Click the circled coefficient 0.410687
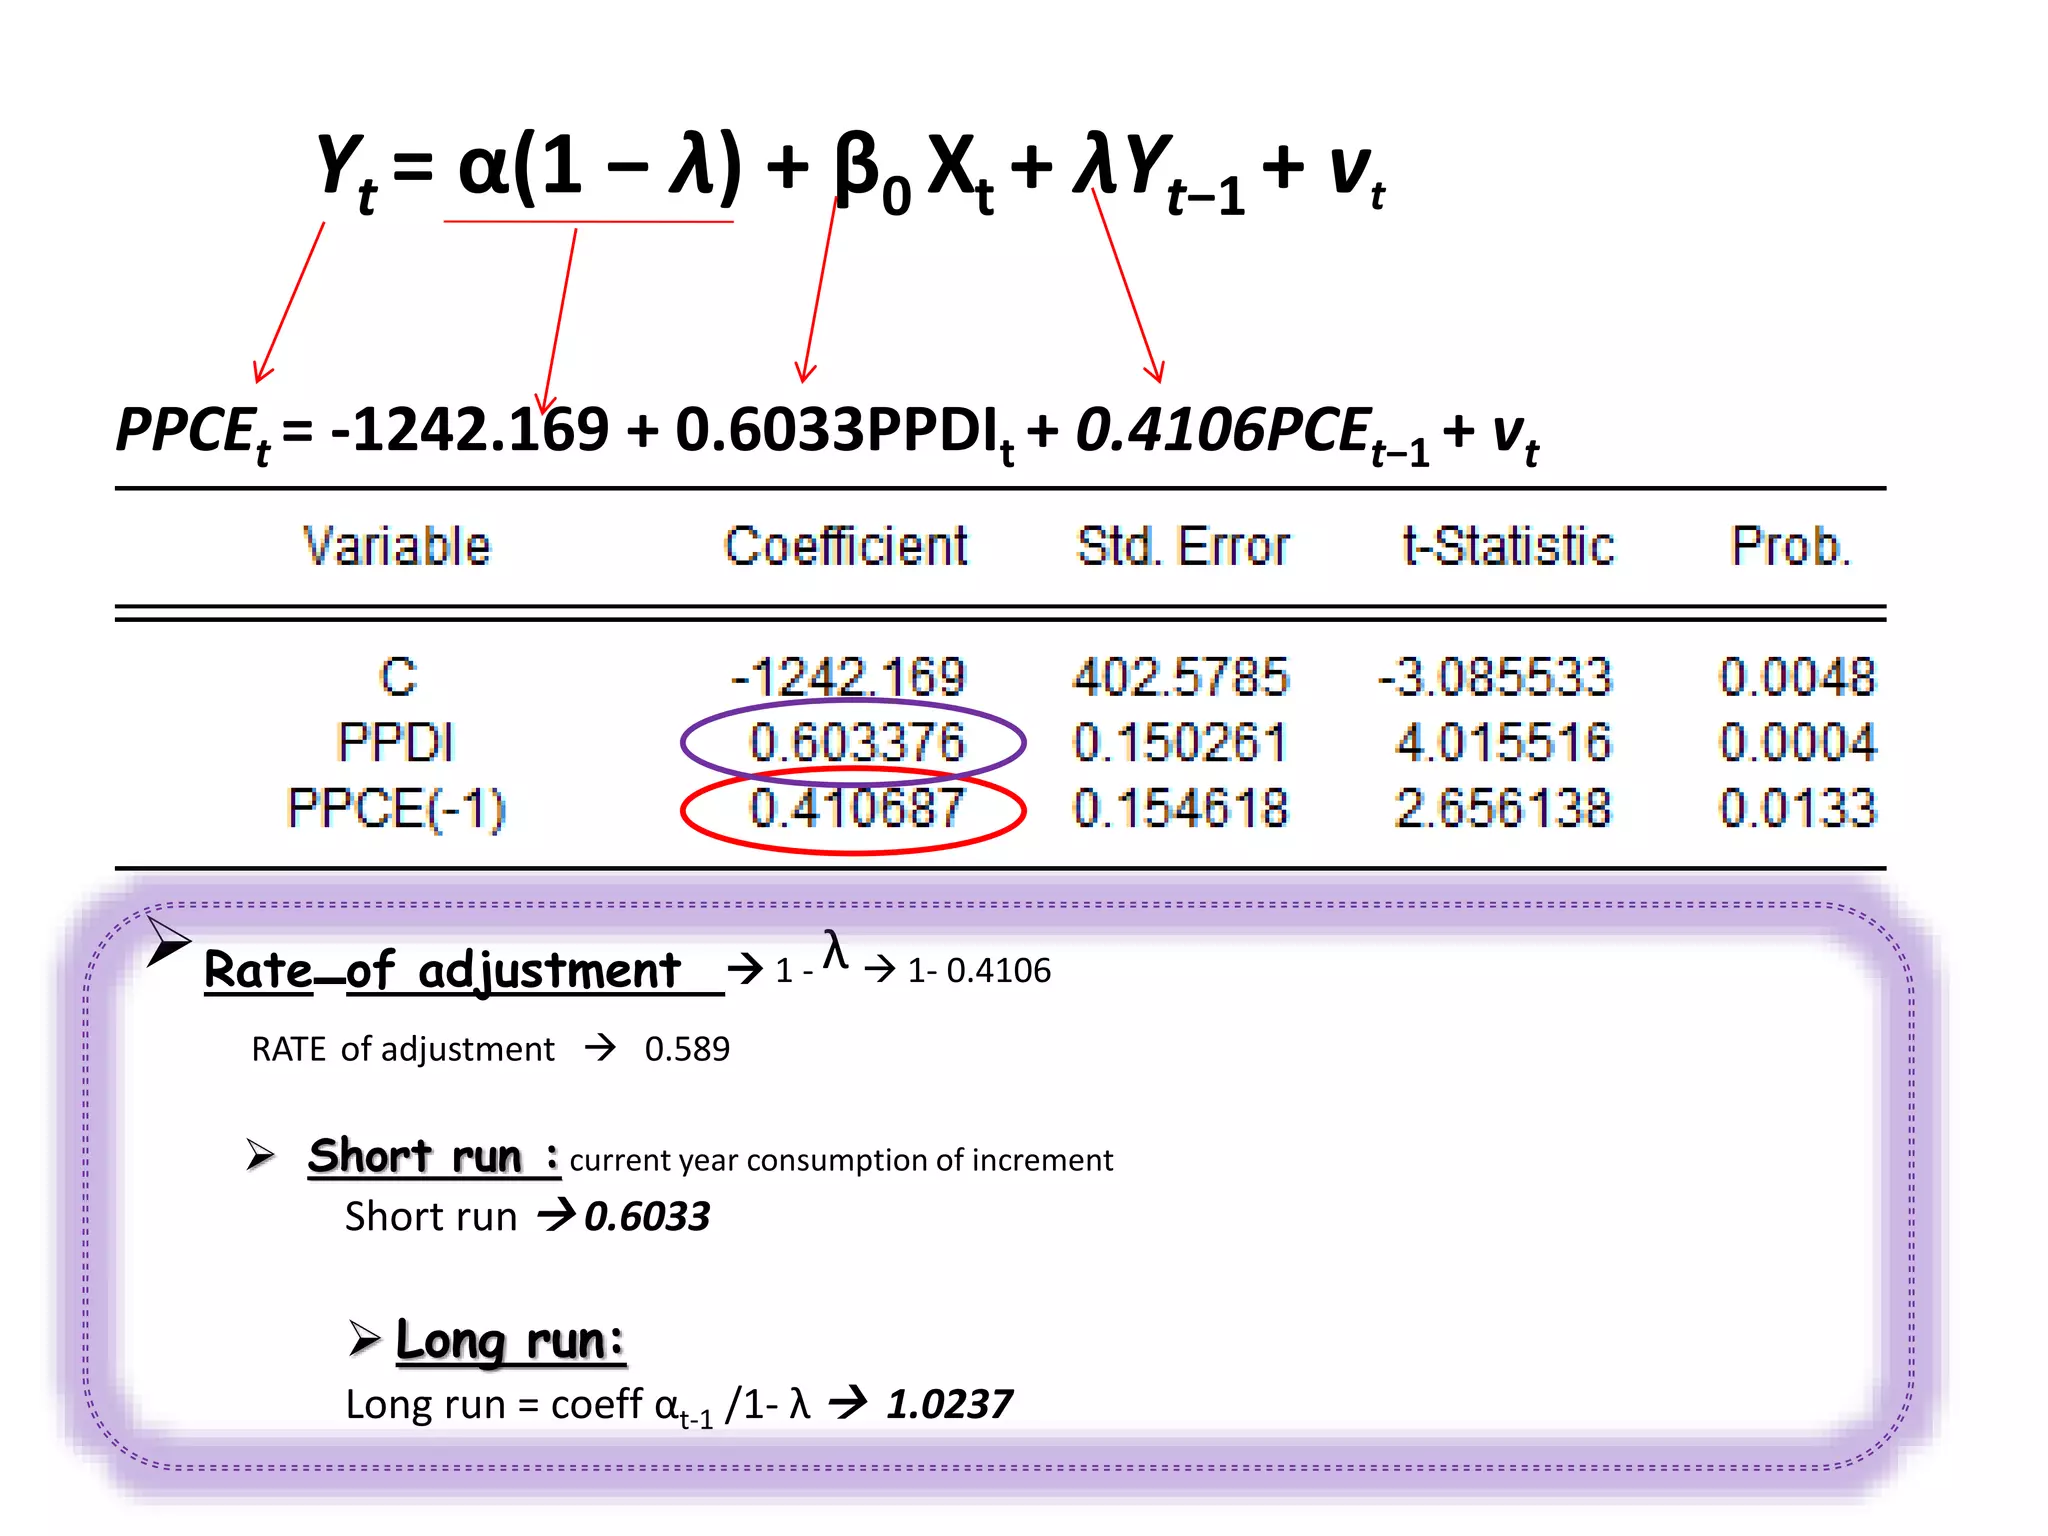This screenshot has height=1536, width=2048. [857, 808]
